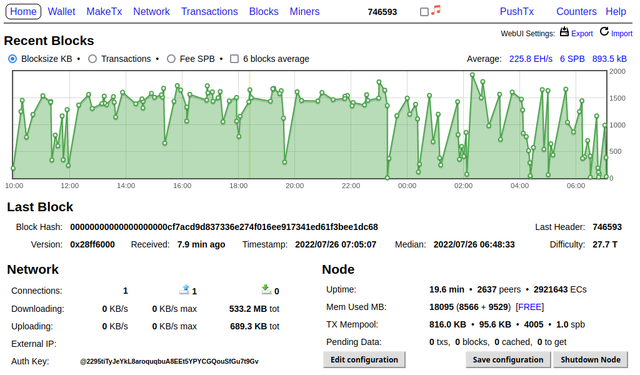Click the last block hash value
640x375 pixels.
point(224,227)
